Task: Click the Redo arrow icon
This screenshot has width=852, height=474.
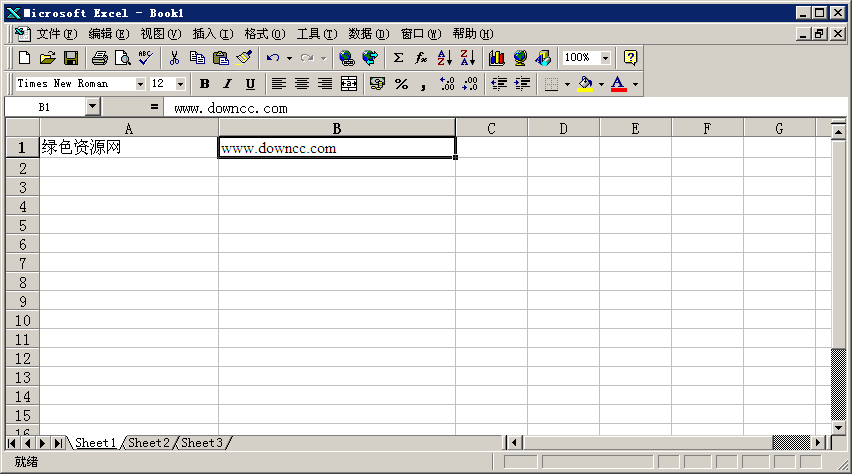Action: click(307, 58)
